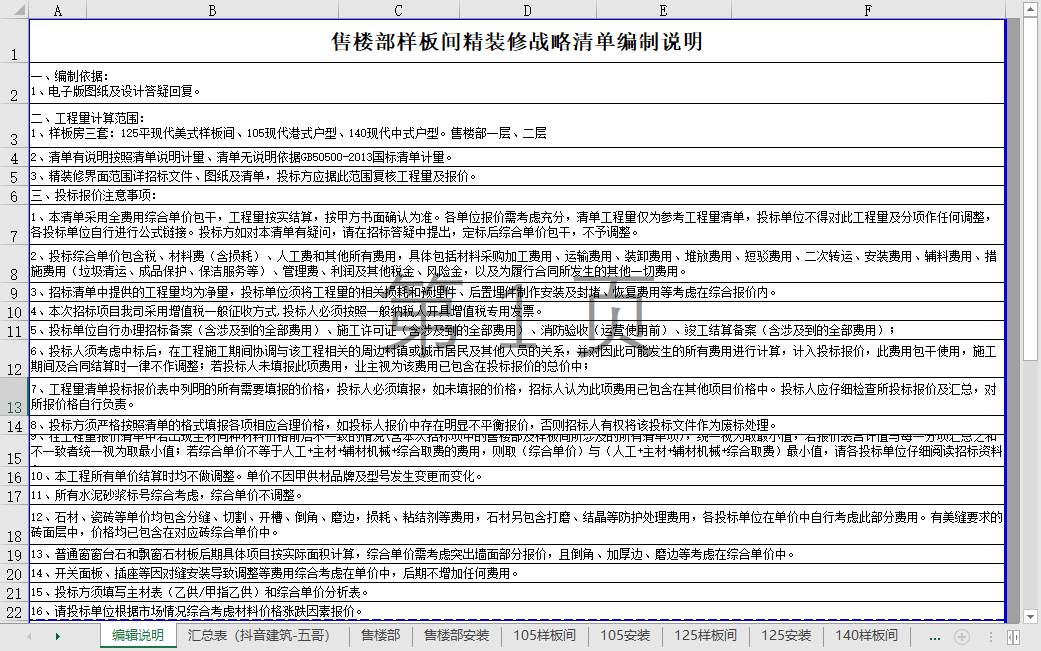Click title 售楼部样板间精装修战略清单编制说明
The height and width of the screenshot is (651, 1041).
click(517, 42)
